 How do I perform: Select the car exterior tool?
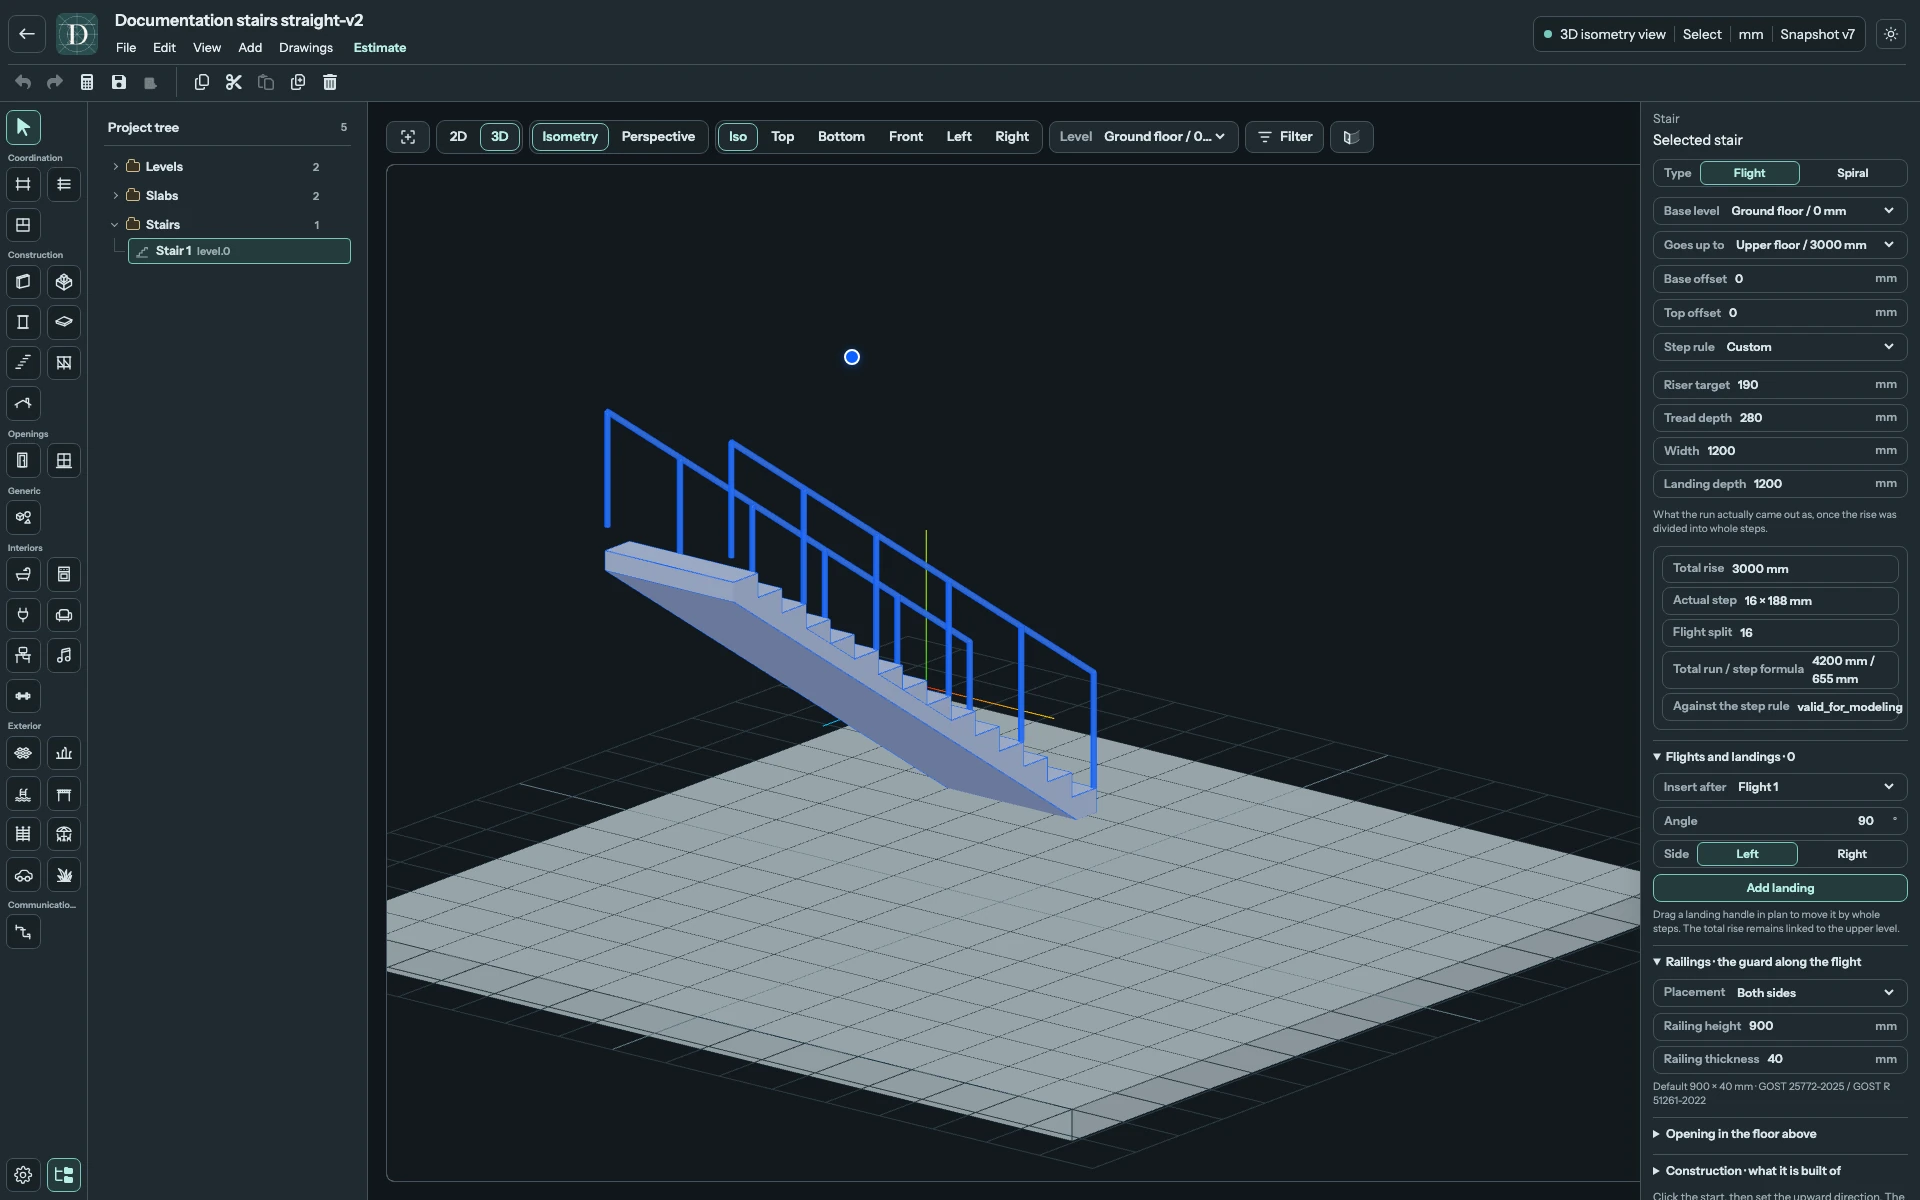click(23, 875)
